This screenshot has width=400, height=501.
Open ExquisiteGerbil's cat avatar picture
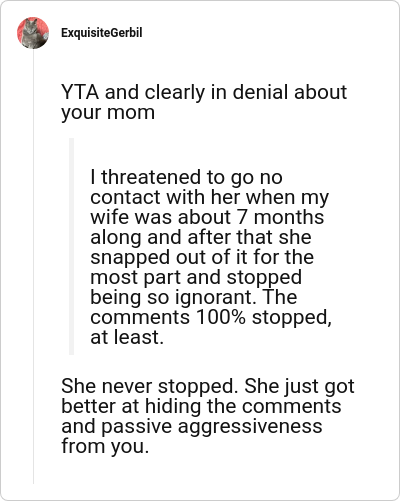(x=33, y=33)
